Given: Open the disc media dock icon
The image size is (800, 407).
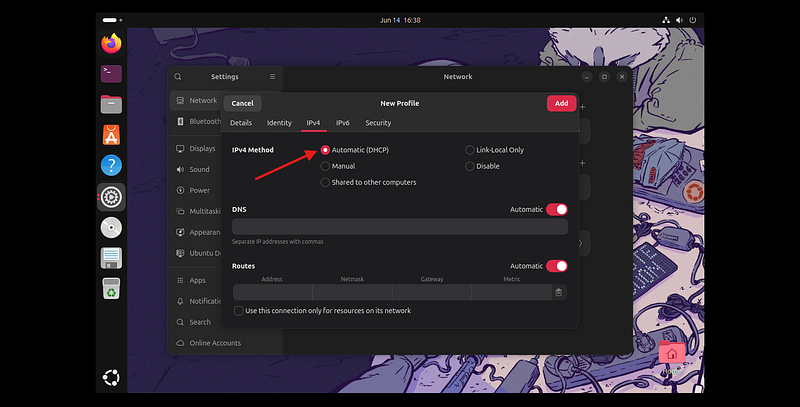Looking at the screenshot, I should (111, 227).
